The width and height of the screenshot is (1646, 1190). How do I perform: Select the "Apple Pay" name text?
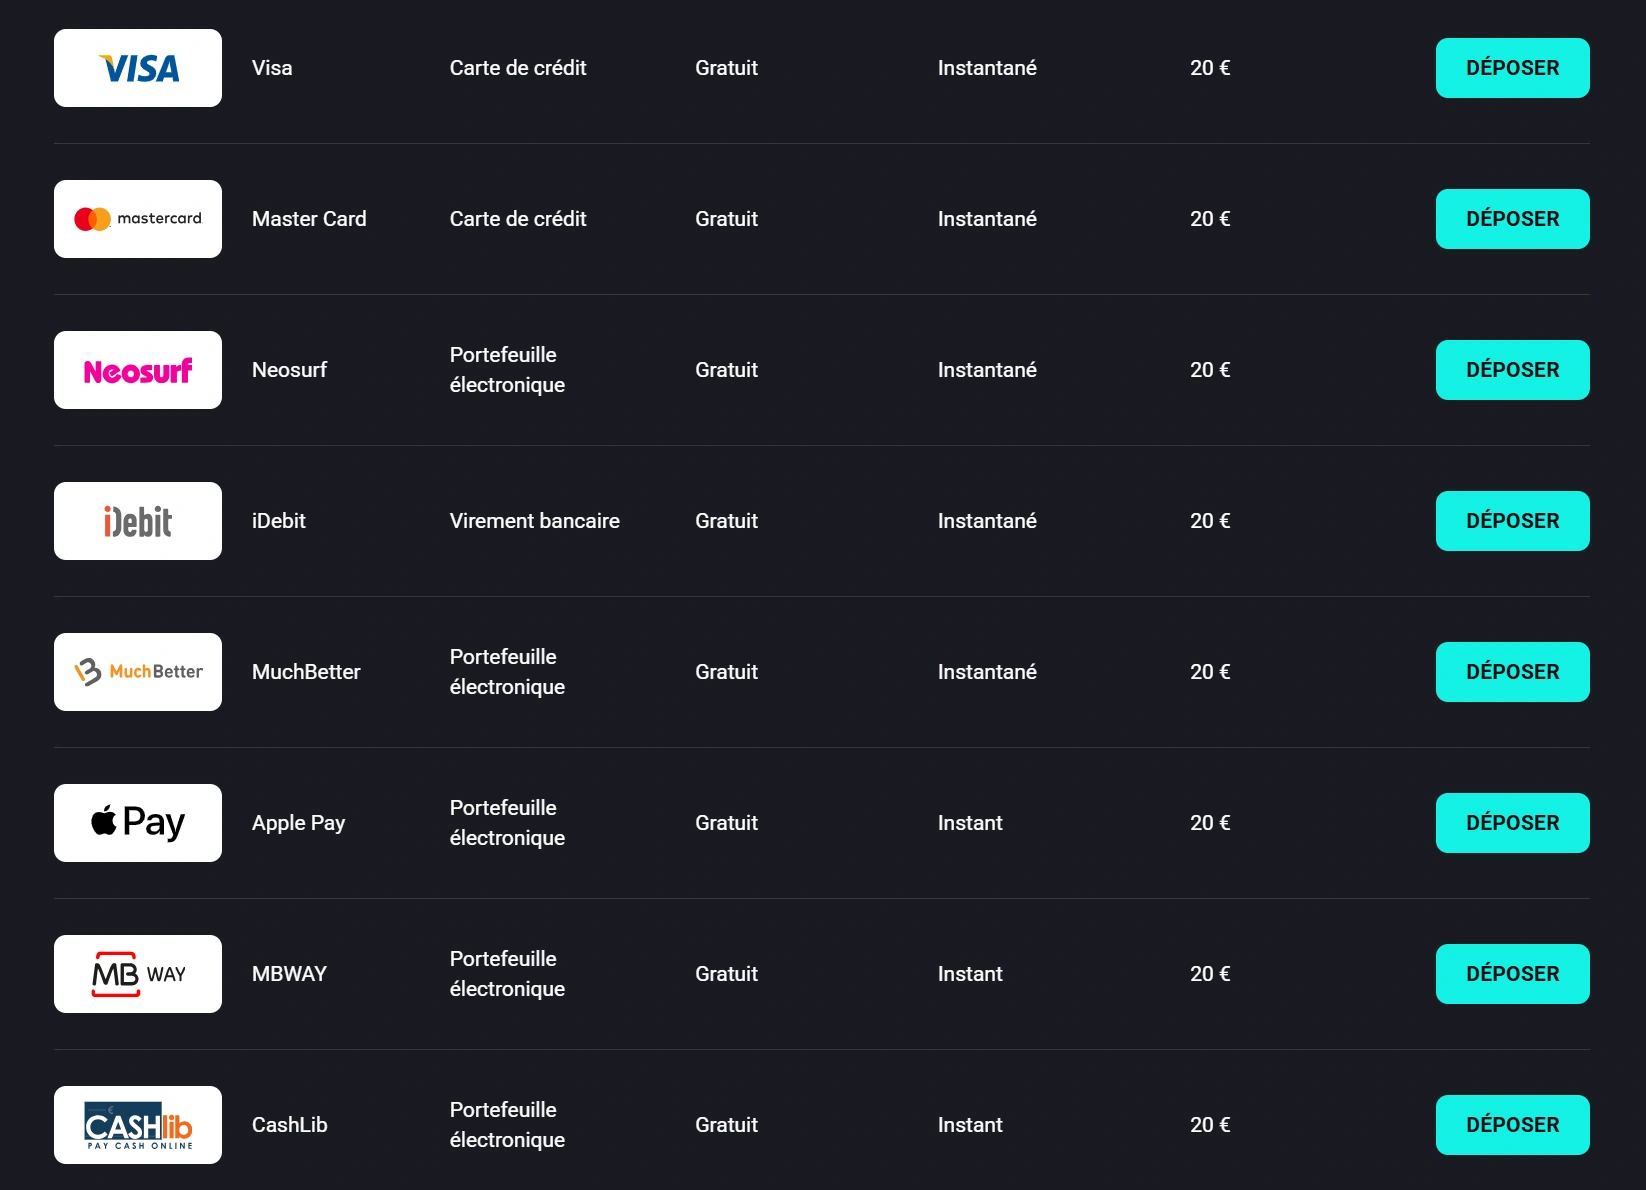pyautogui.click(x=298, y=823)
